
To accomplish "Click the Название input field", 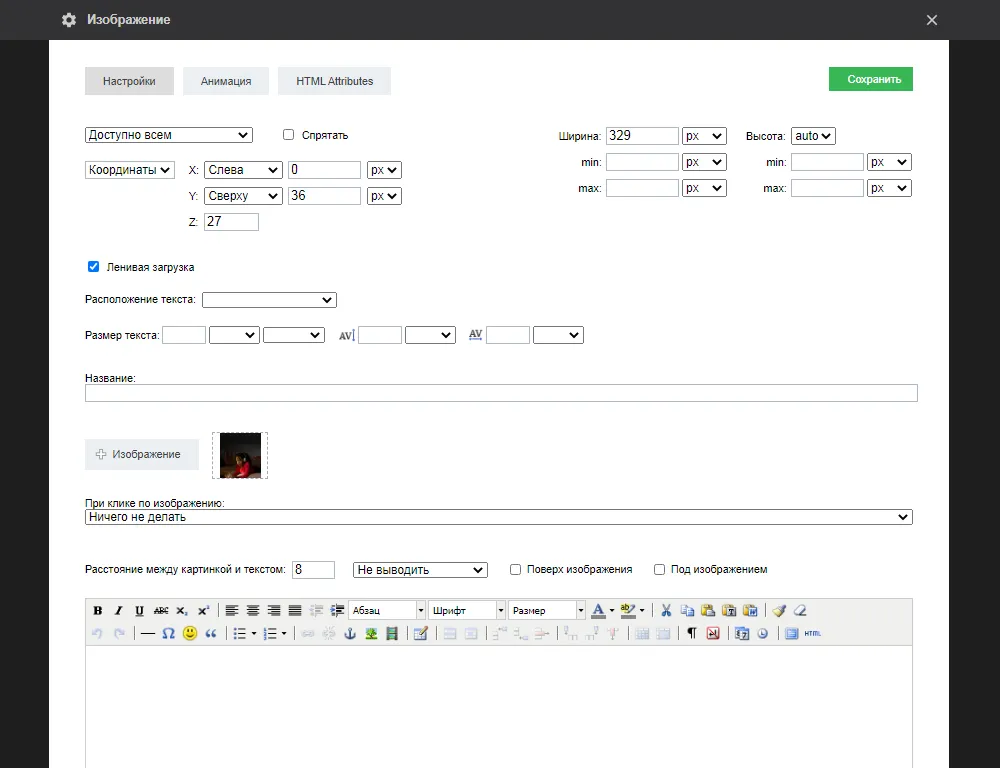I will click(x=501, y=393).
